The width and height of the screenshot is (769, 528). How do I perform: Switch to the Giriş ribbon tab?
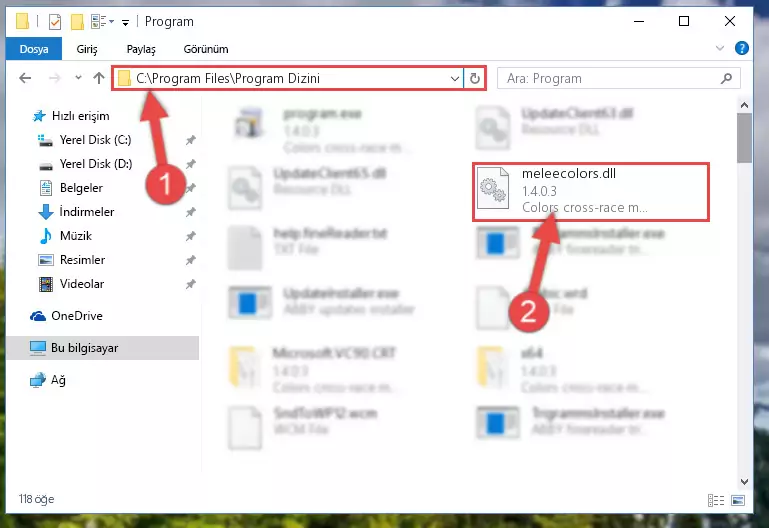[x=87, y=49]
